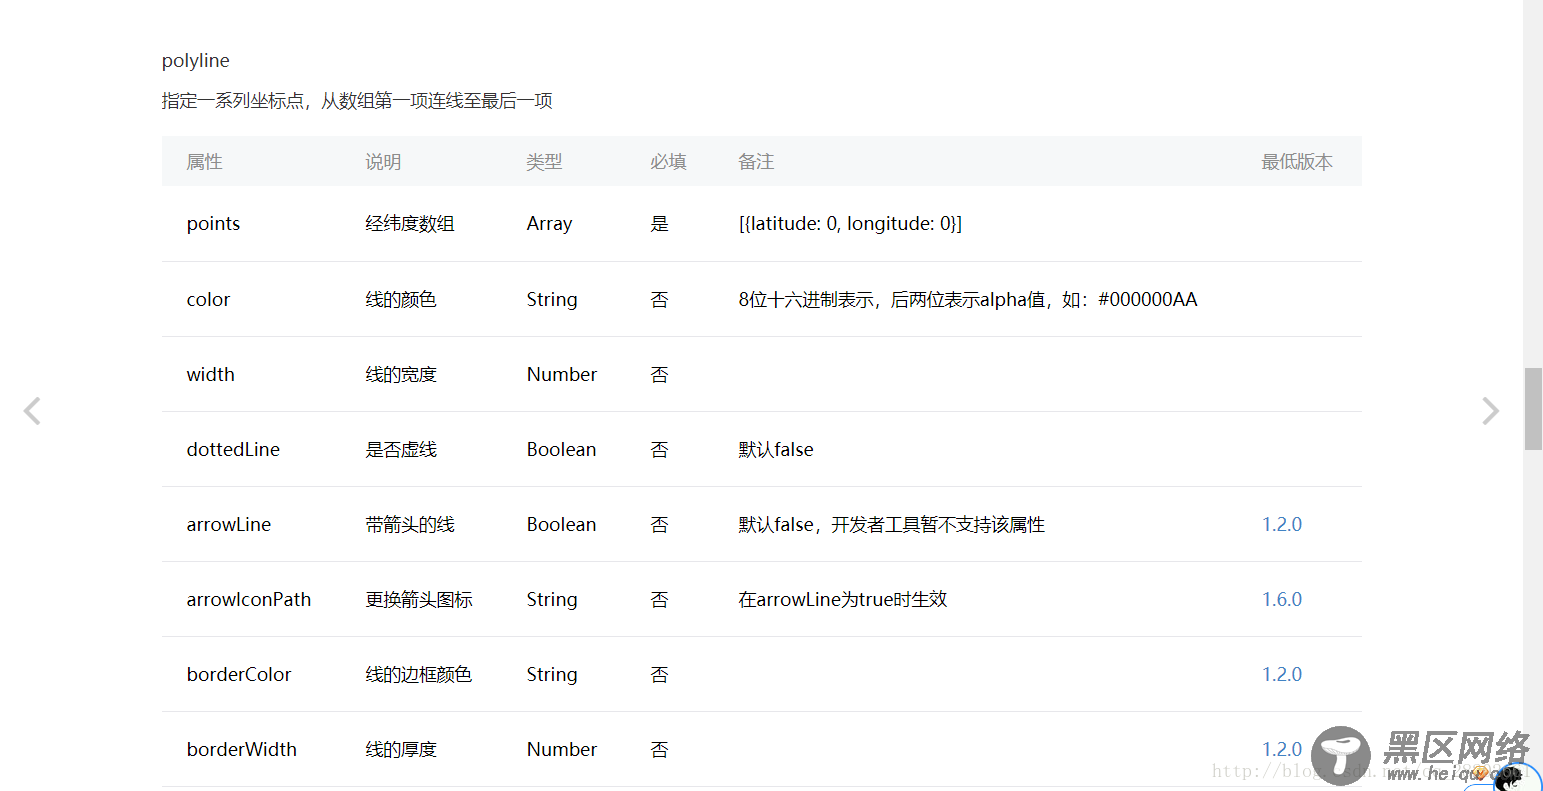Select the width attribute cell

click(210, 374)
